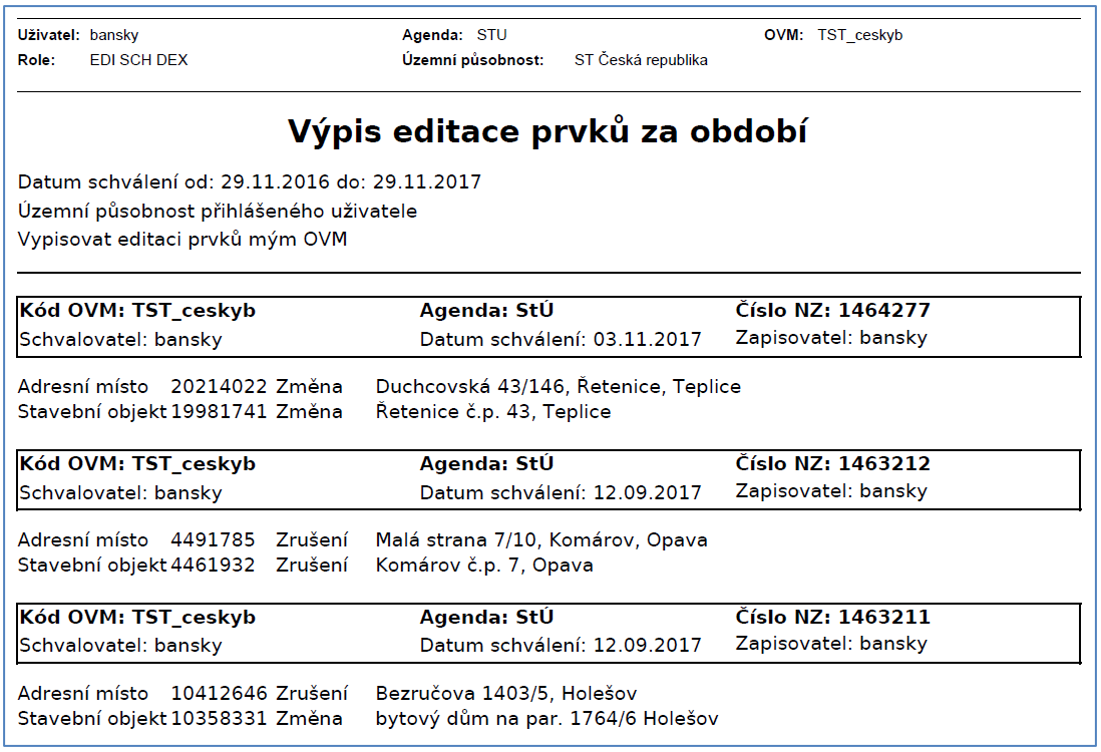Click the entry Komárov č.p. 7, Opava
The height and width of the screenshot is (752, 1101).
(484, 565)
